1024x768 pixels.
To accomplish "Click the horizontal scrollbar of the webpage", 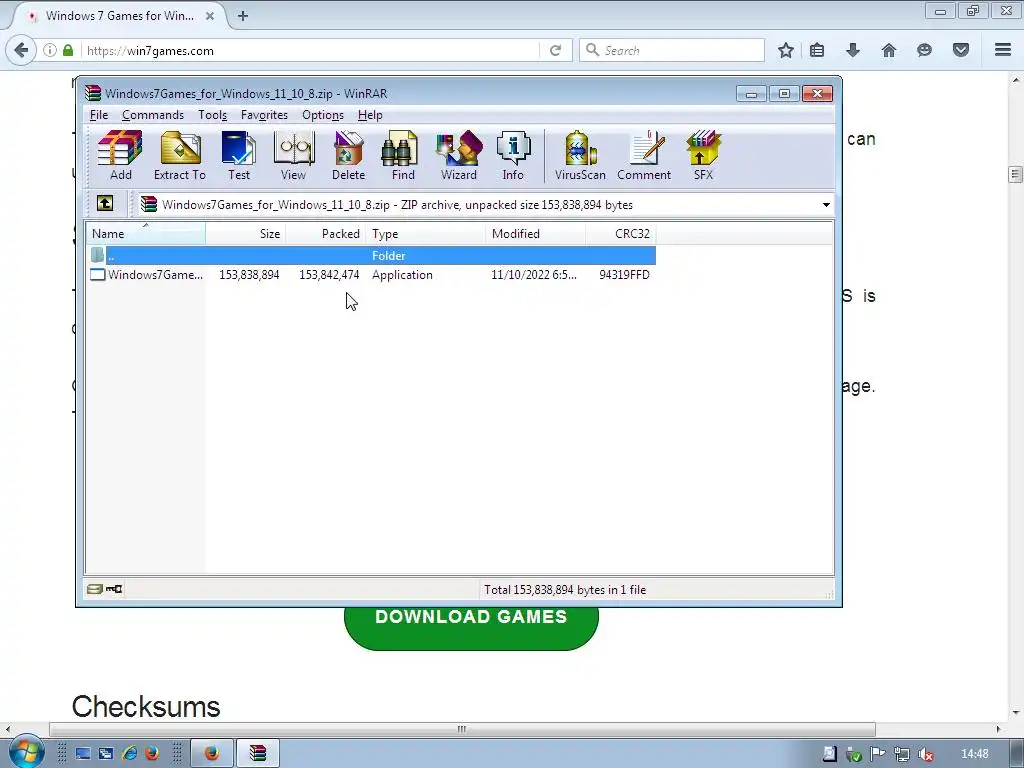I will [x=462, y=729].
